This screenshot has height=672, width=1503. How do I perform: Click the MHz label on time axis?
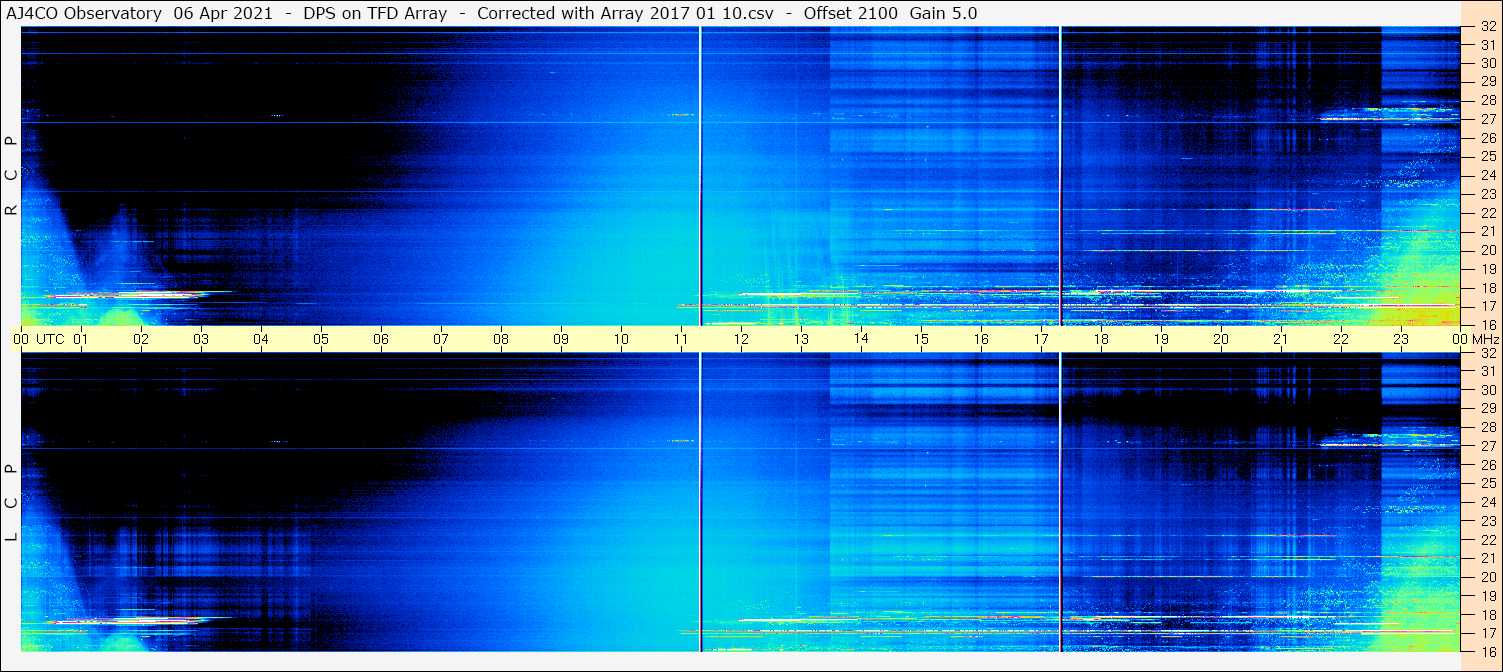pyautogui.click(x=1485, y=339)
